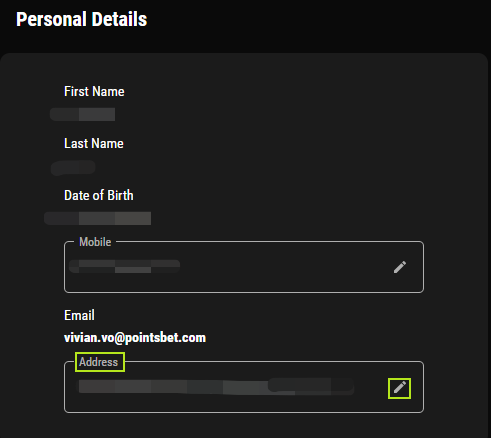Click the word 'Details' in the heading
The height and width of the screenshot is (438, 491).
tap(119, 19)
